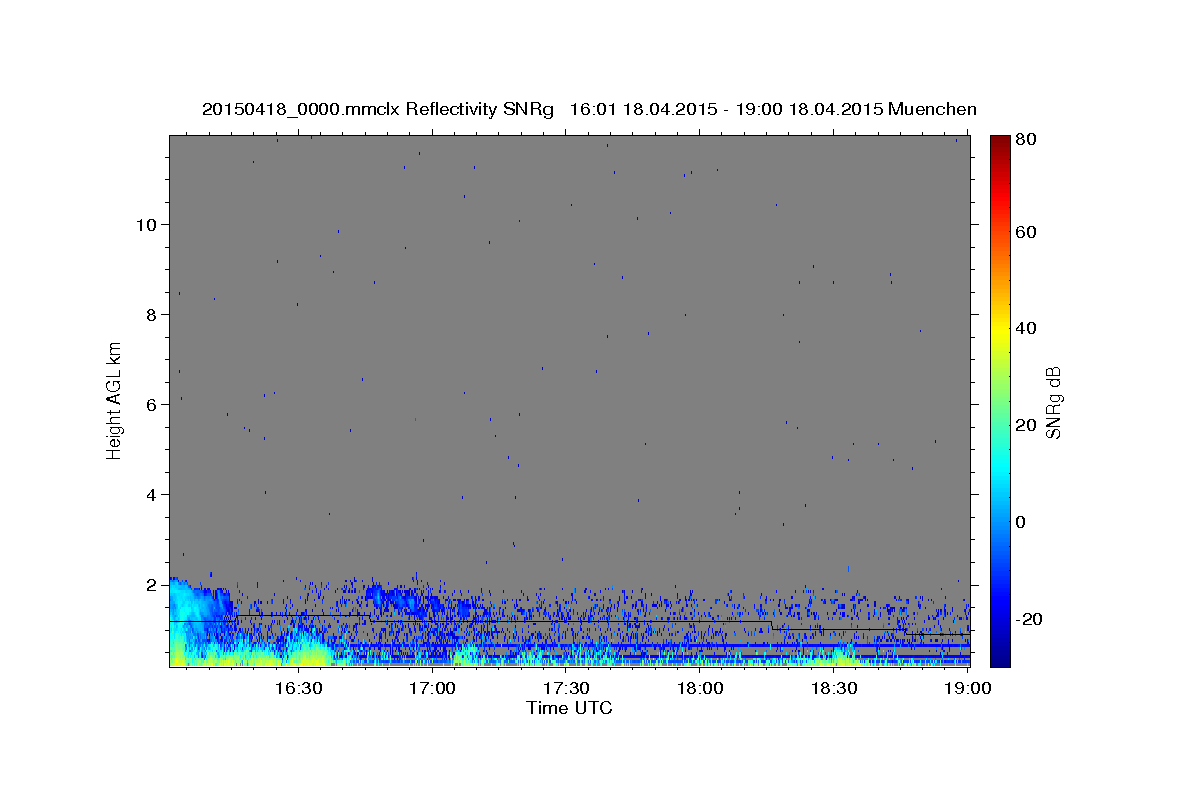Click the dark blue bottom of colorbar

click(x=1000, y=656)
